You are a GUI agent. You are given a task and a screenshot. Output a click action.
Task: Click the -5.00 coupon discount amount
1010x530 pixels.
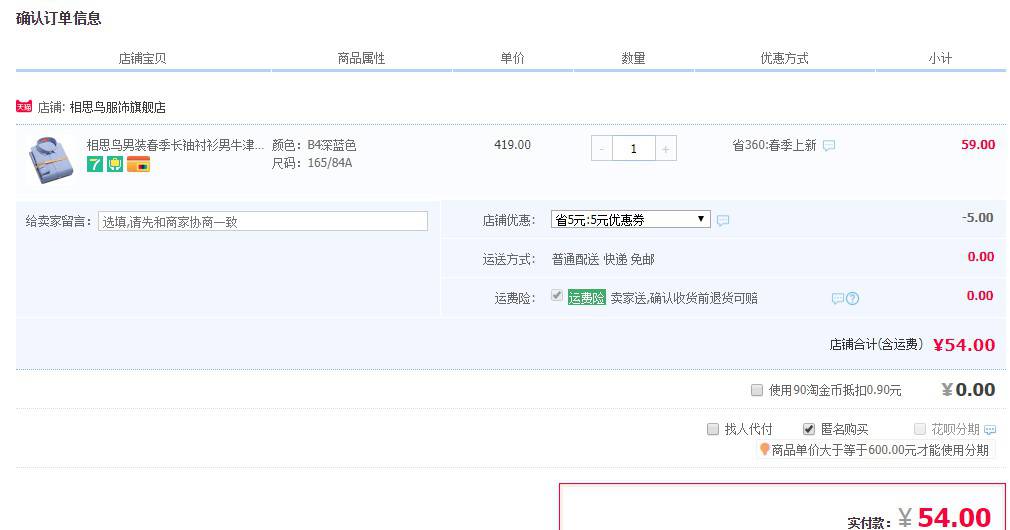(978, 218)
